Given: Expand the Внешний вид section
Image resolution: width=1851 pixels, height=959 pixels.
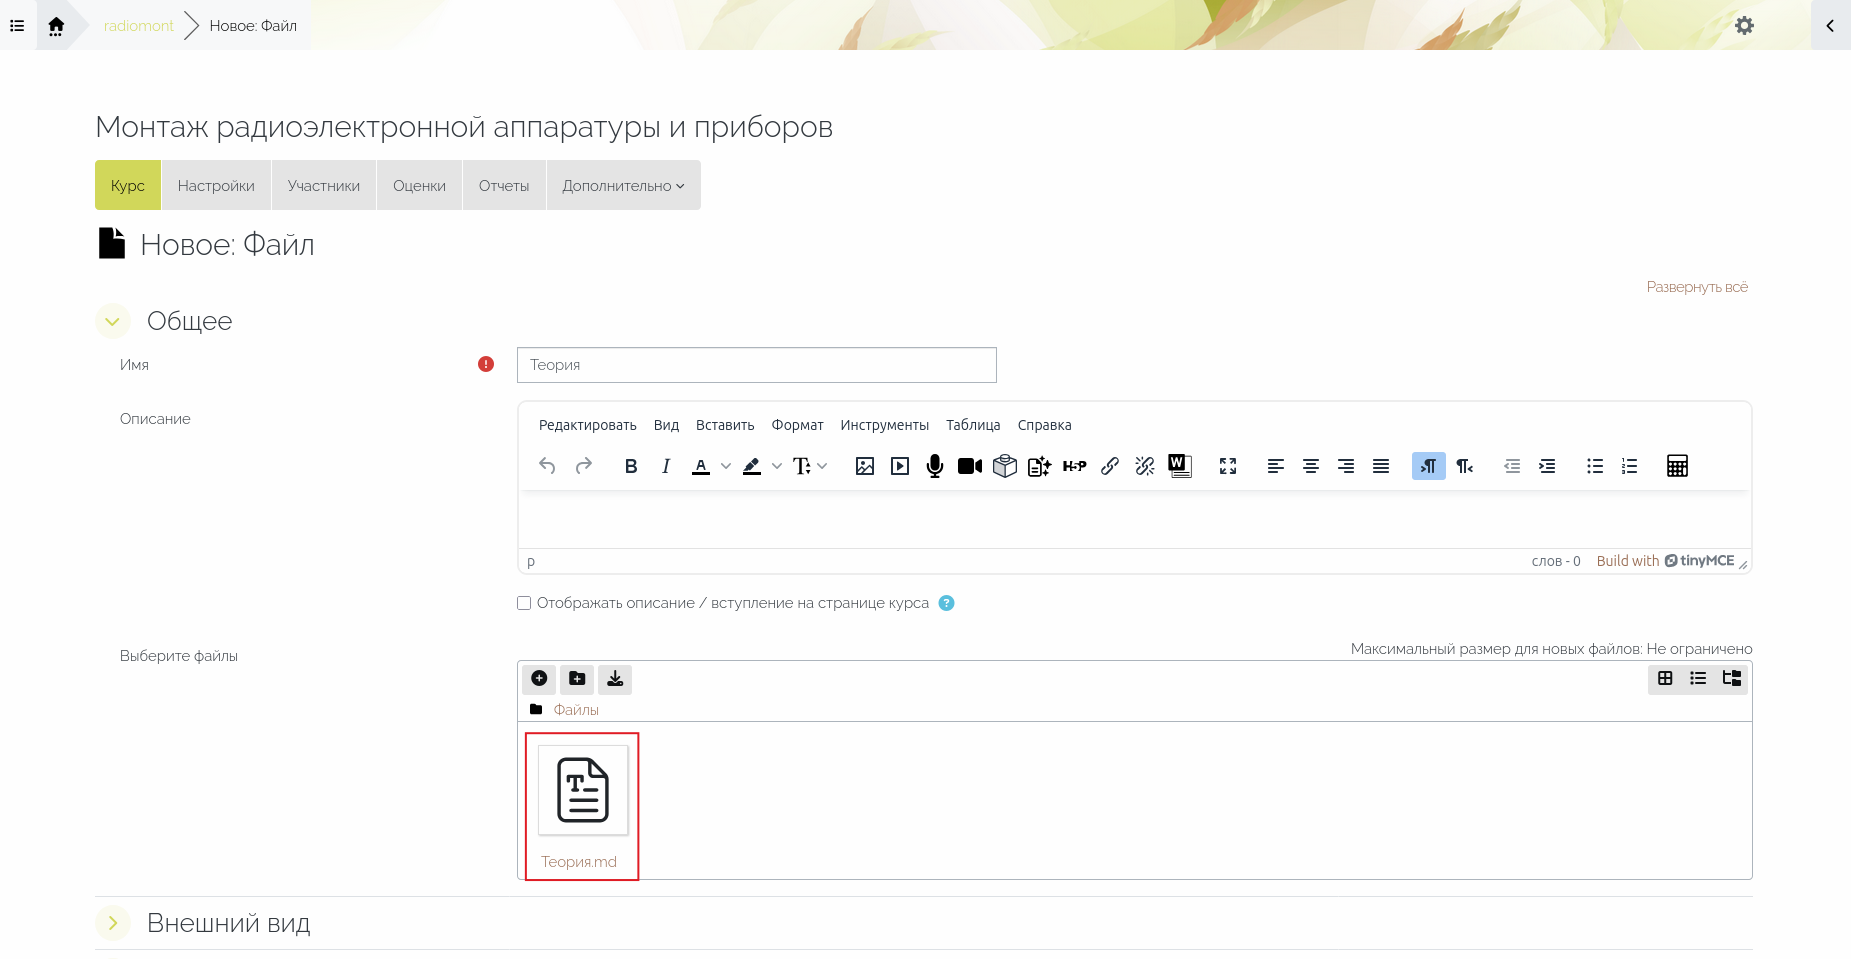Looking at the screenshot, I should (113, 923).
